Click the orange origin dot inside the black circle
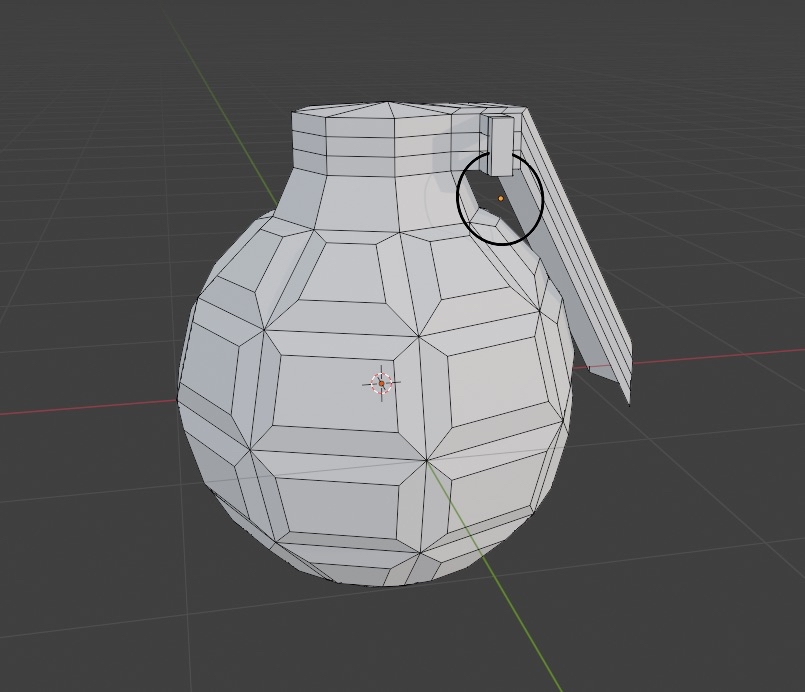The height and width of the screenshot is (692, 805). pyautogui.click(x=501, y=199)
